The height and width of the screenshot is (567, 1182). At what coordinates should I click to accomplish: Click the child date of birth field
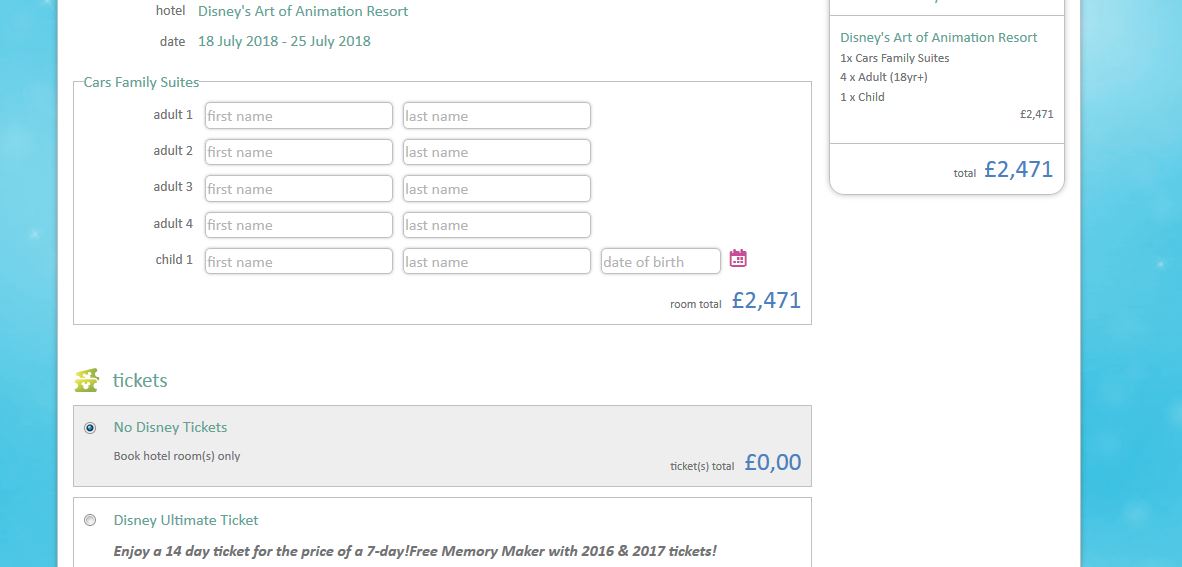(660, 262)
